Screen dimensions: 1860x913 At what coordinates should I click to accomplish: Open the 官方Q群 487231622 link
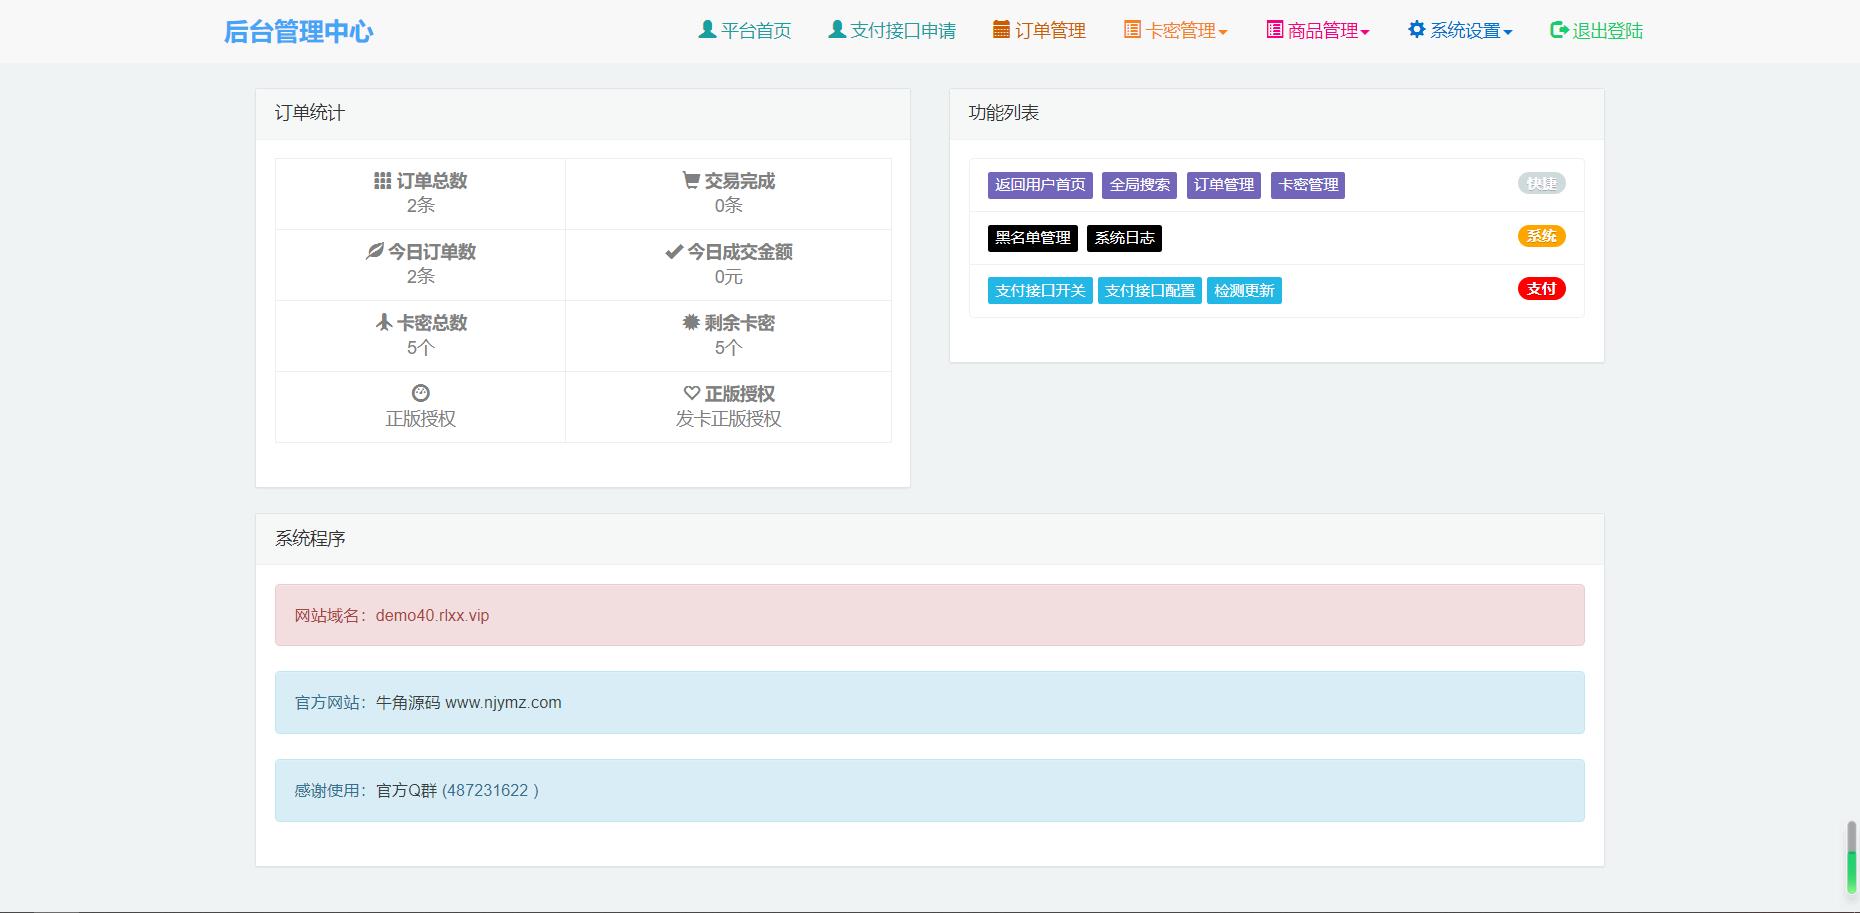tap(492, 790)
